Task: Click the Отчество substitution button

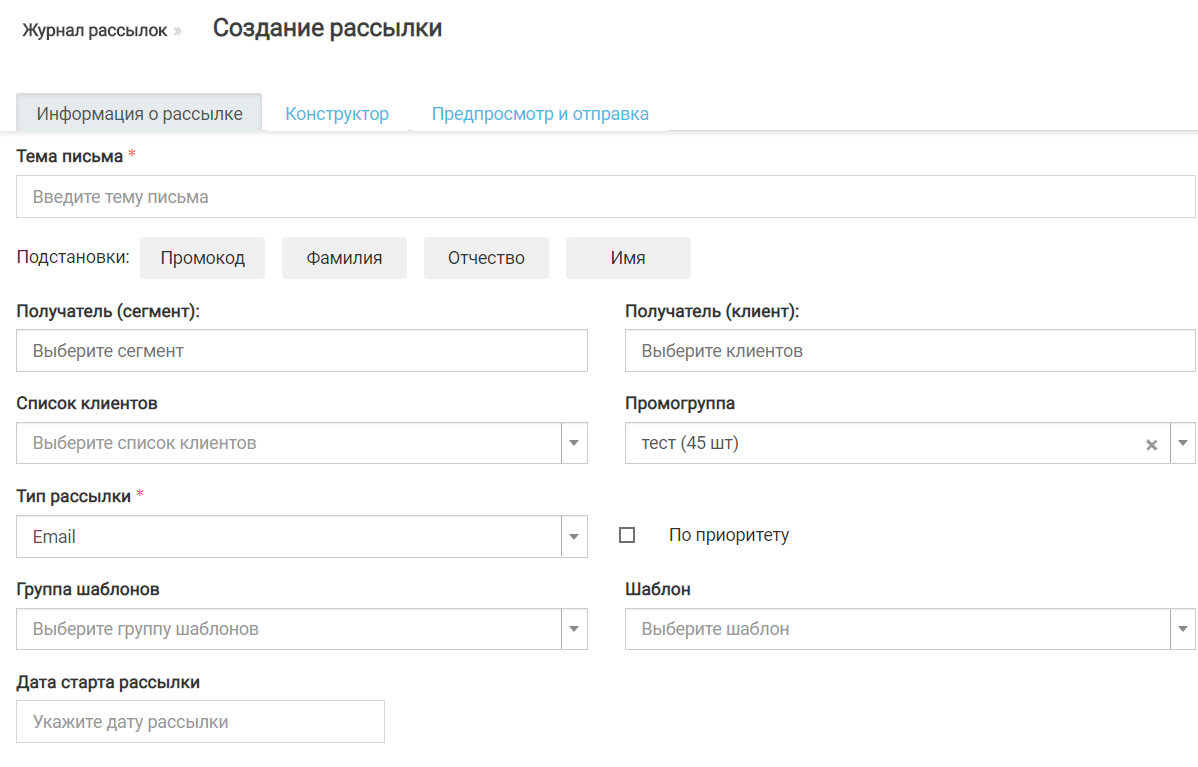Action: click(486, 258)
